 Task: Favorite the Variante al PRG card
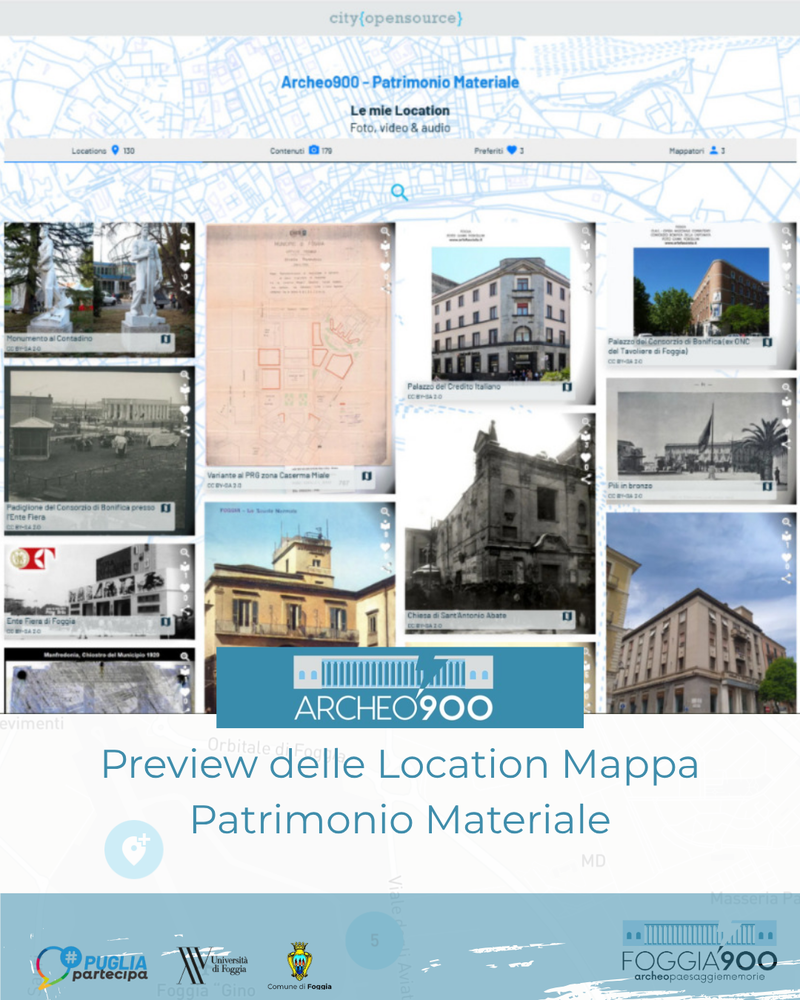[x=385, y=267]
